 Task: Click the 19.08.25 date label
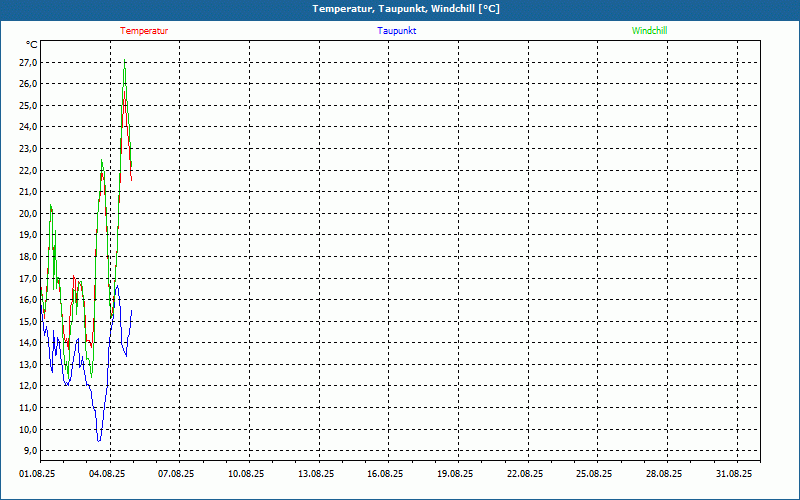455,474
